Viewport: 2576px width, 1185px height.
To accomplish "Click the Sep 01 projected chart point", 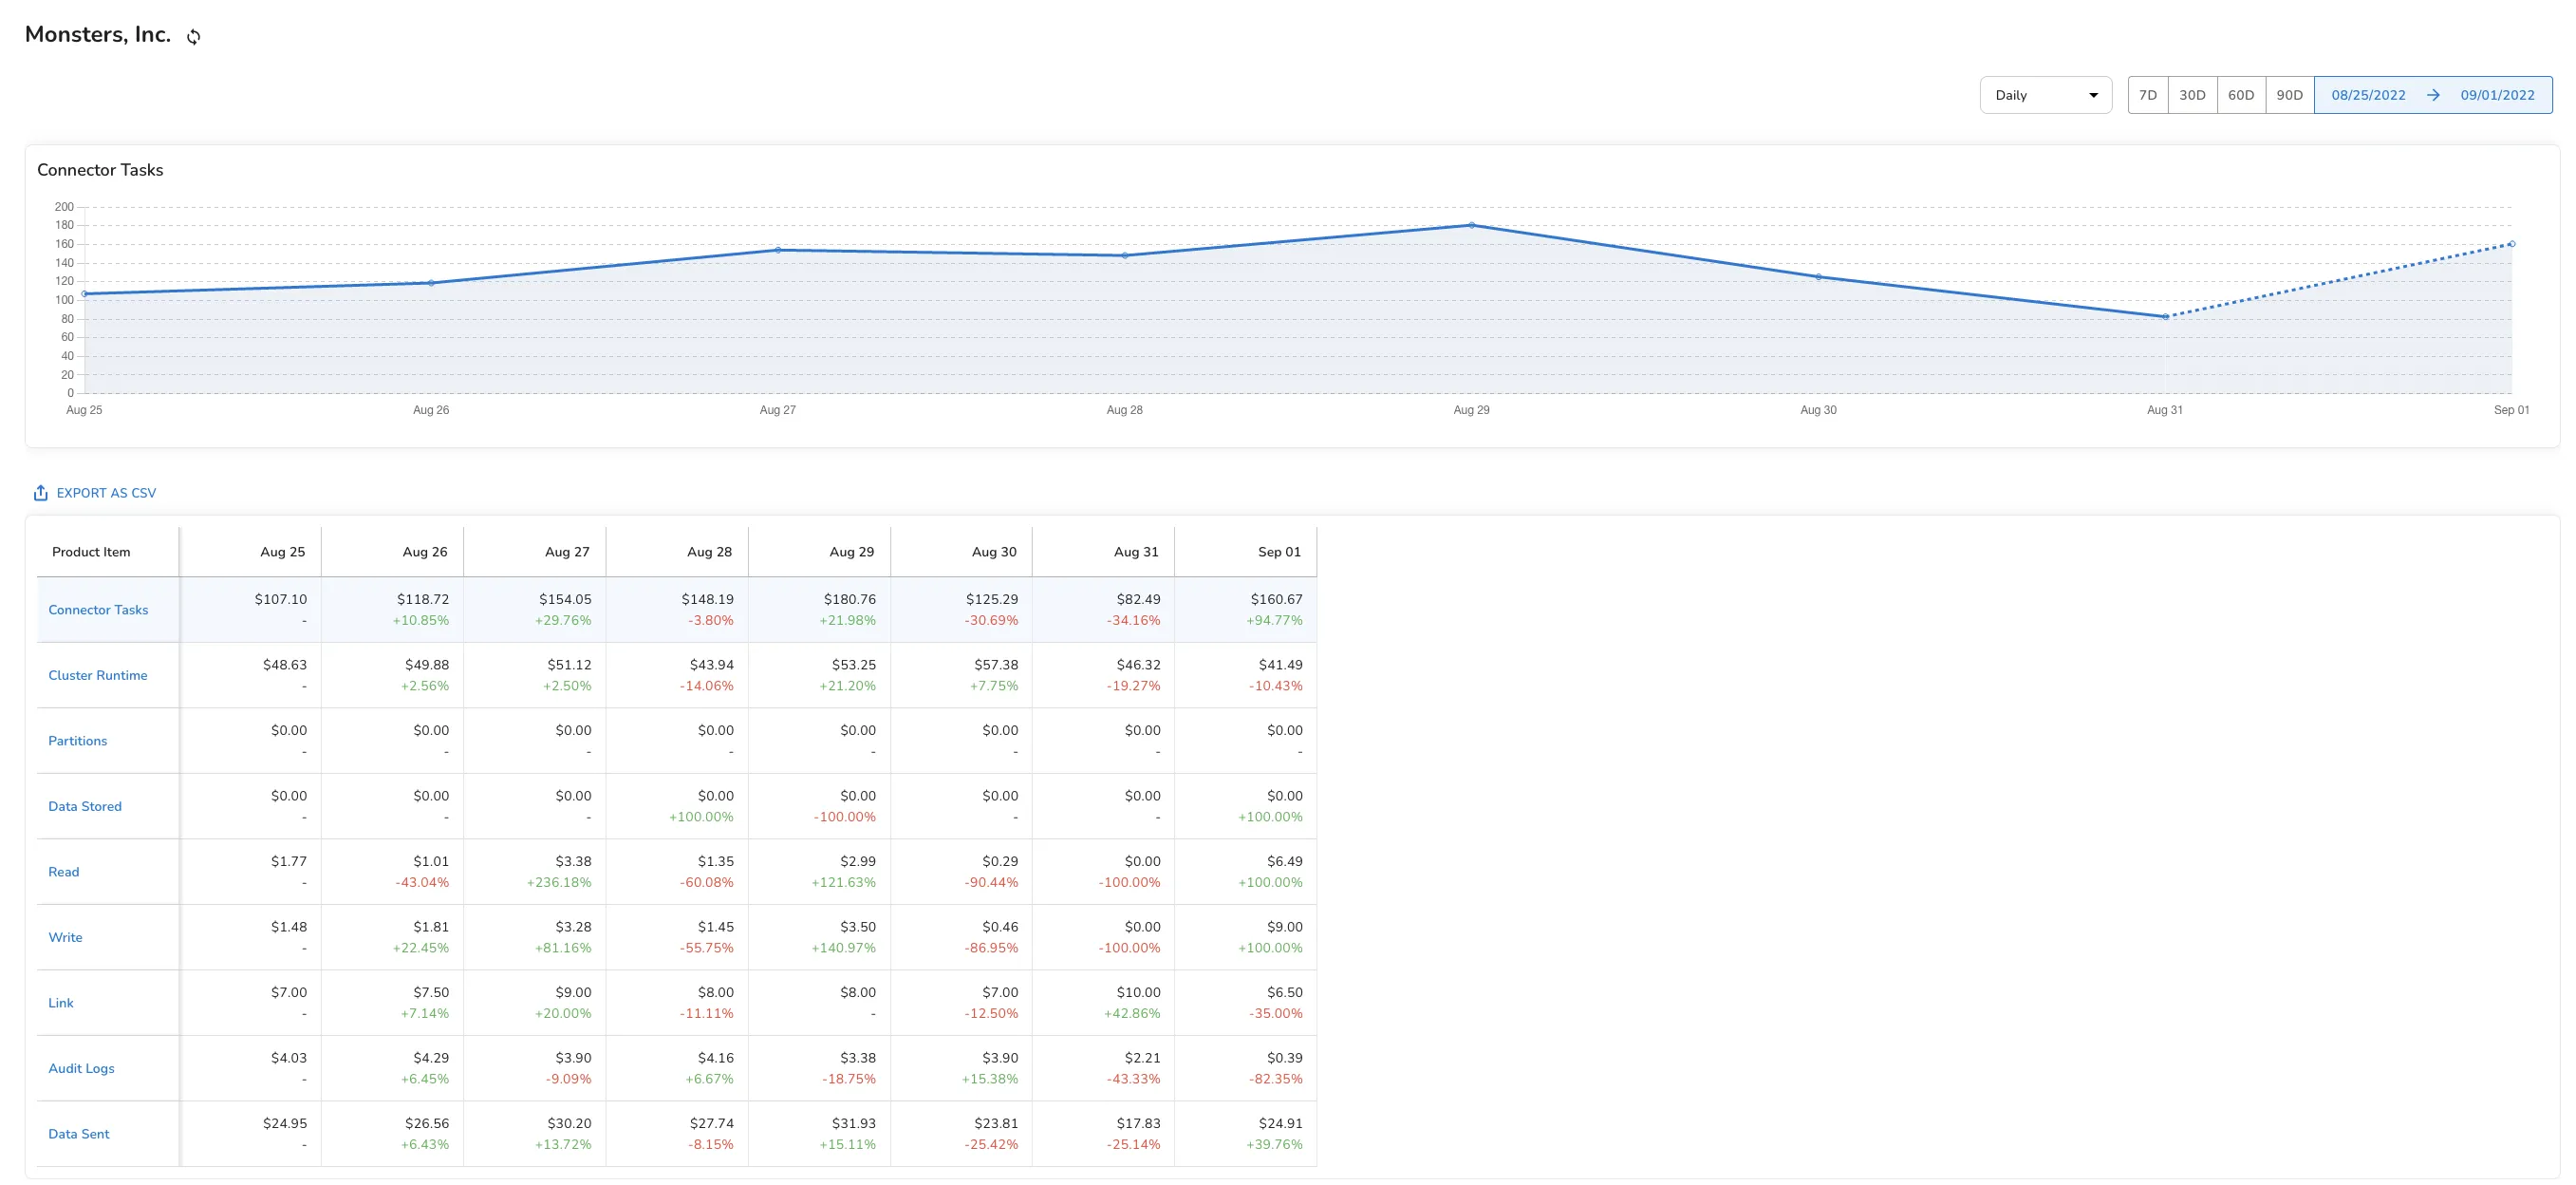I will (x=2511, y=244).
